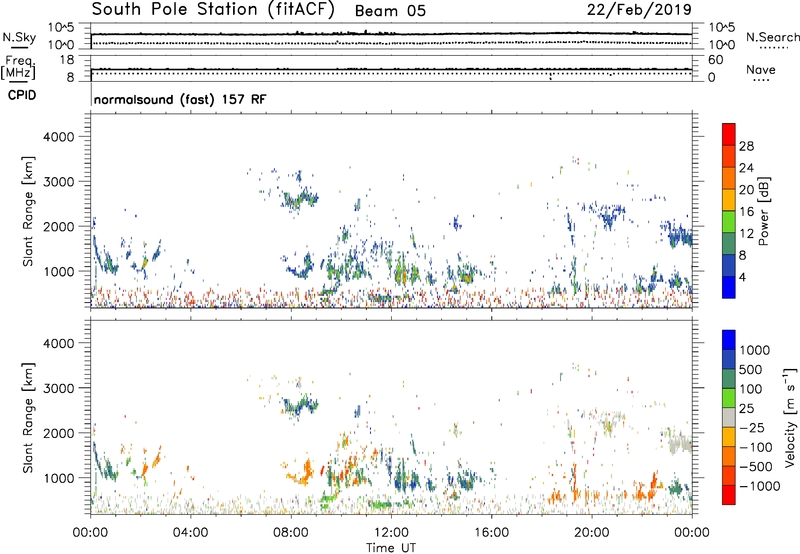Click the "3000" tick on velocity panel
Screen dimensions: 800x554
click(x=58, y=388)
